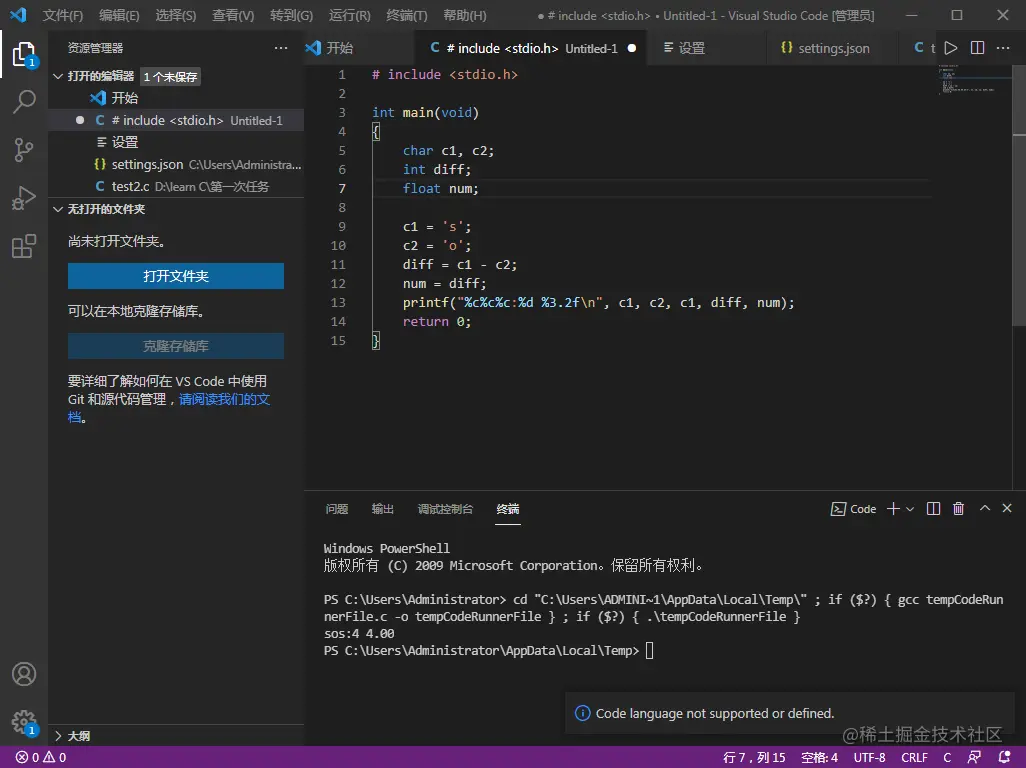This screenshot has width=1026, height=768.
Task: Split the editor to the right
Action: (x=977, y=48)
